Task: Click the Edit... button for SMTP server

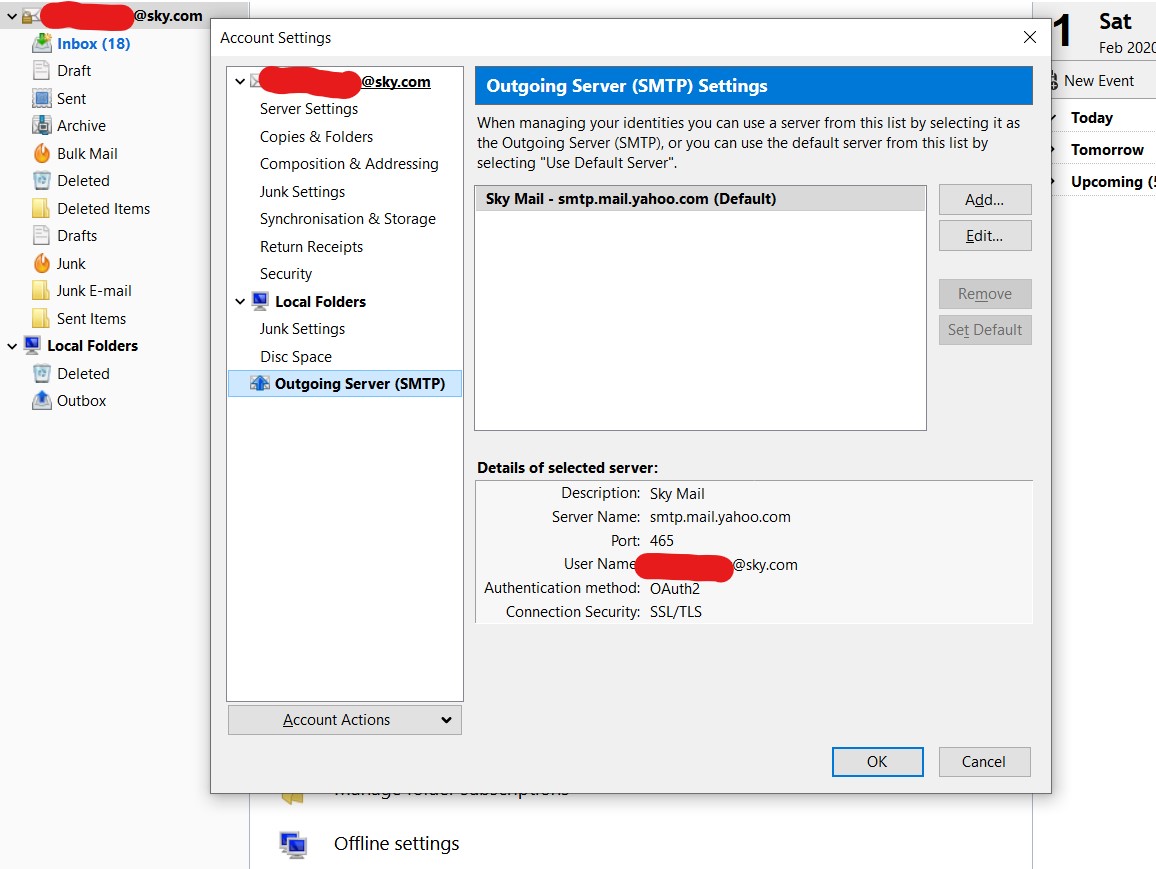Action: click(984, 236)
